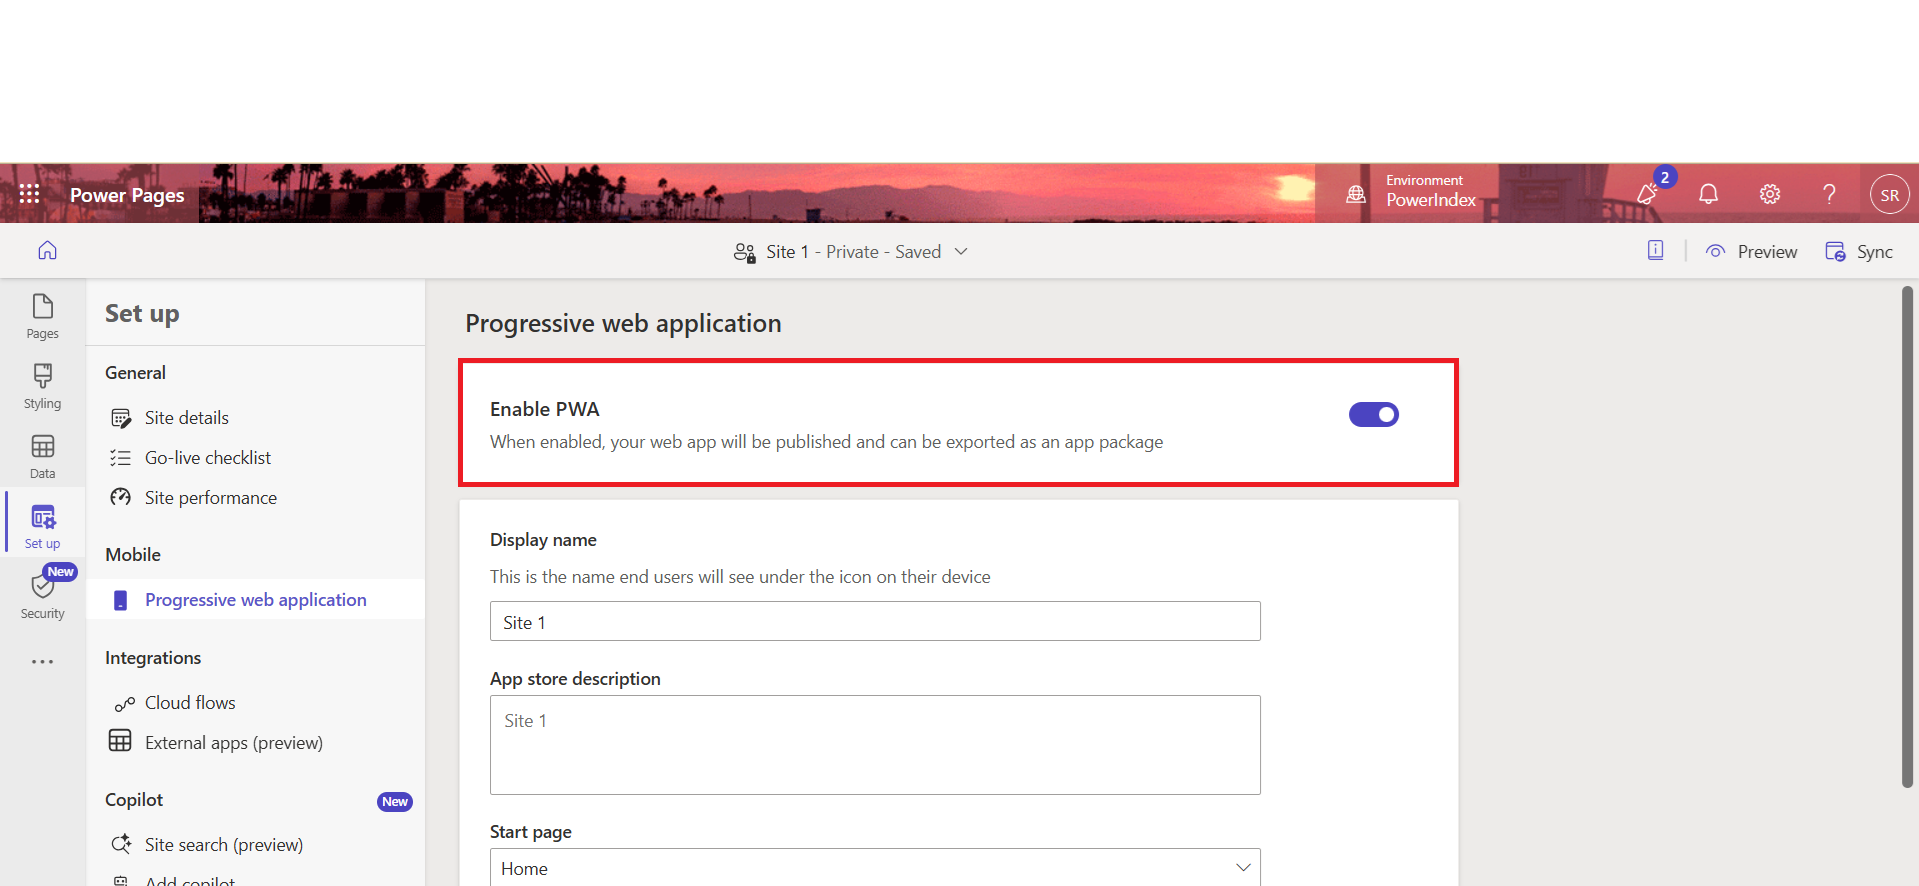The image size is (1919, 886).
Task: Open the app launcher waffle icon
Action: point(30,194)
